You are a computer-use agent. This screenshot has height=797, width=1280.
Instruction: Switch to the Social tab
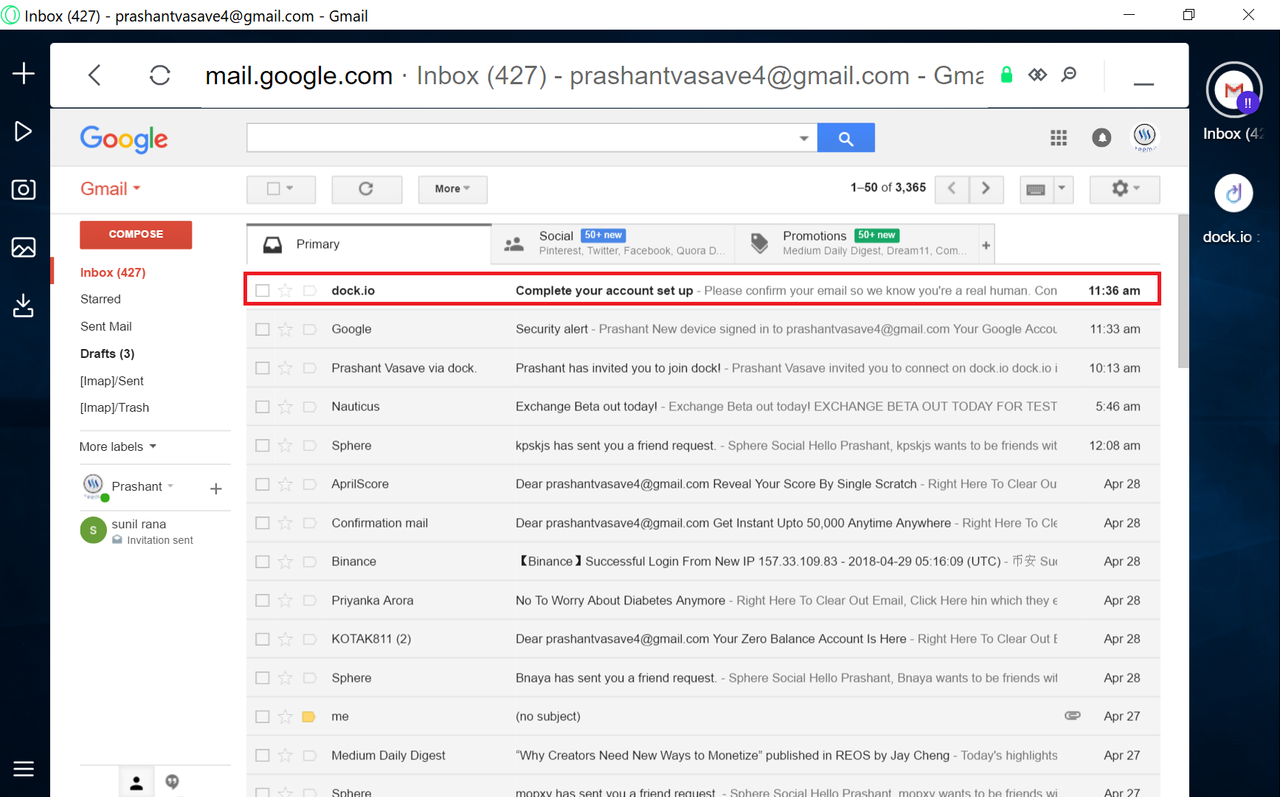613,244
